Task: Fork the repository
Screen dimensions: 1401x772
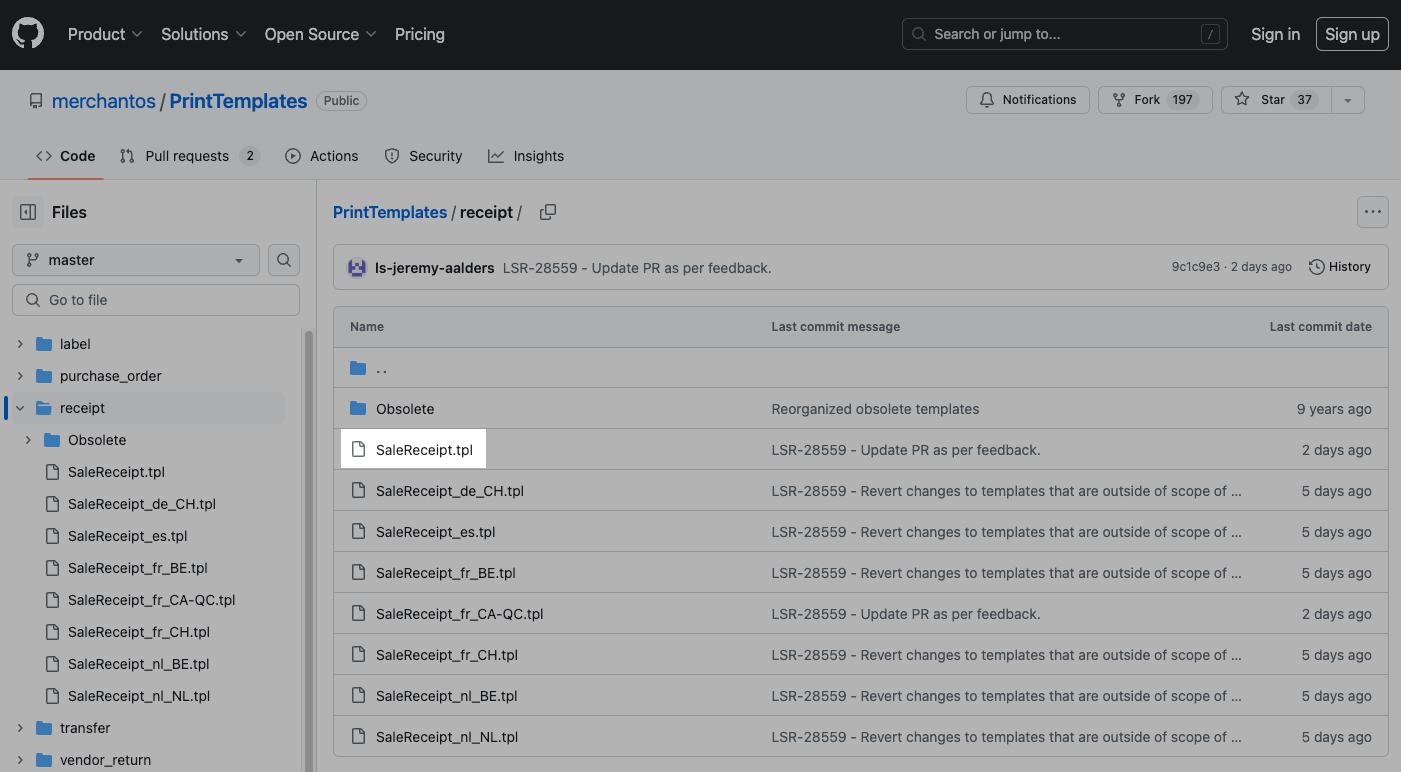Action: pos(1155,100)
